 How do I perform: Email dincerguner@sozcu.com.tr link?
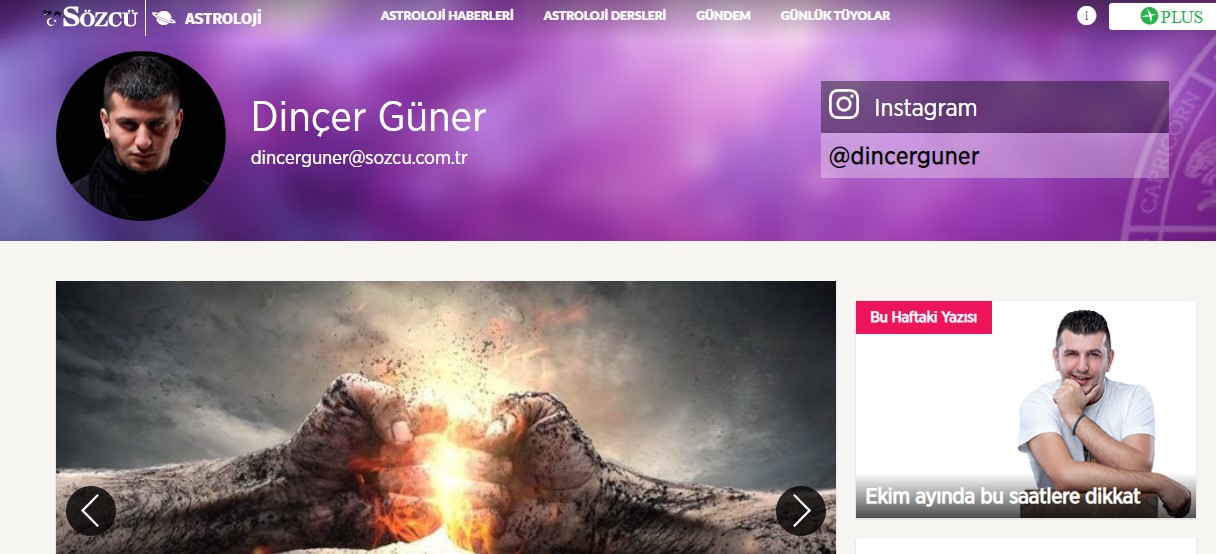(359, 158)
